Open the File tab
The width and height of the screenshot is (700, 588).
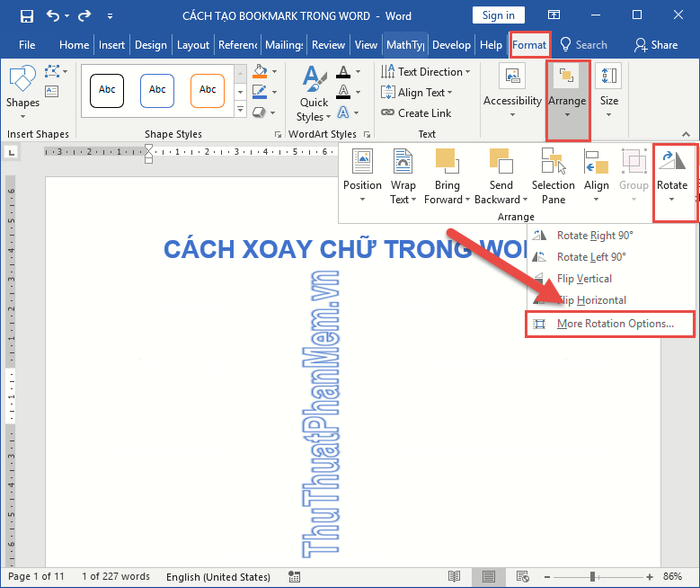(x=27, y=45)
